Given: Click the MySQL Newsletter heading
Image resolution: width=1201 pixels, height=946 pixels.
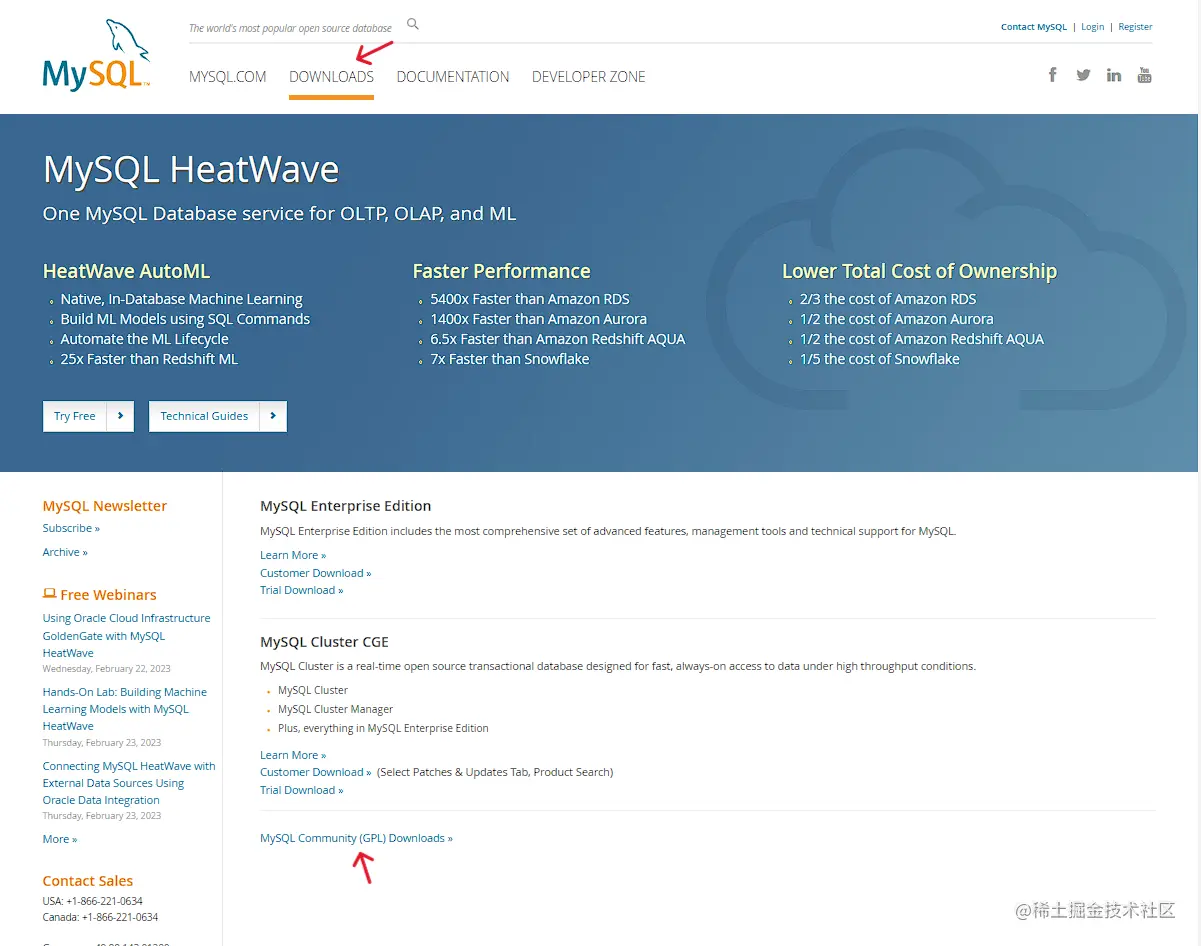Looking at the screenshot, I should [105, 506].
